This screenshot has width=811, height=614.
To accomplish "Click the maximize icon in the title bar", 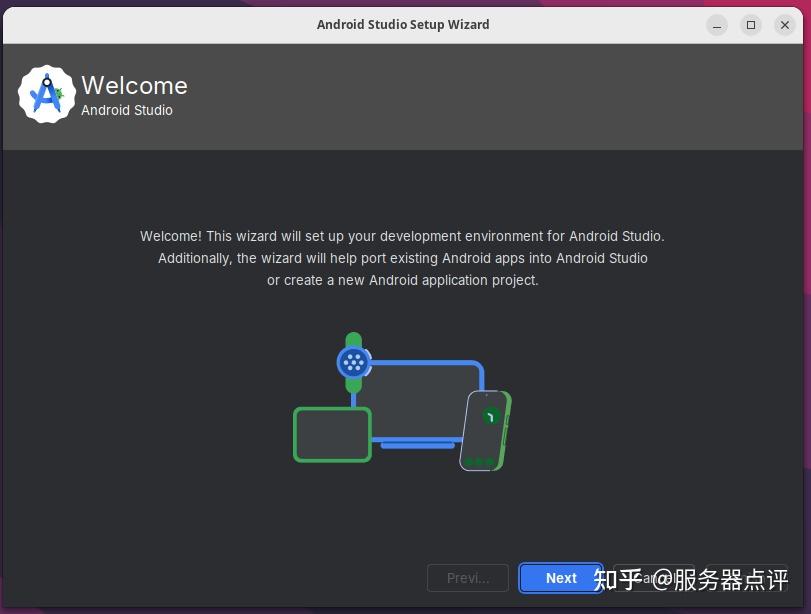I will tap(751, 24).
